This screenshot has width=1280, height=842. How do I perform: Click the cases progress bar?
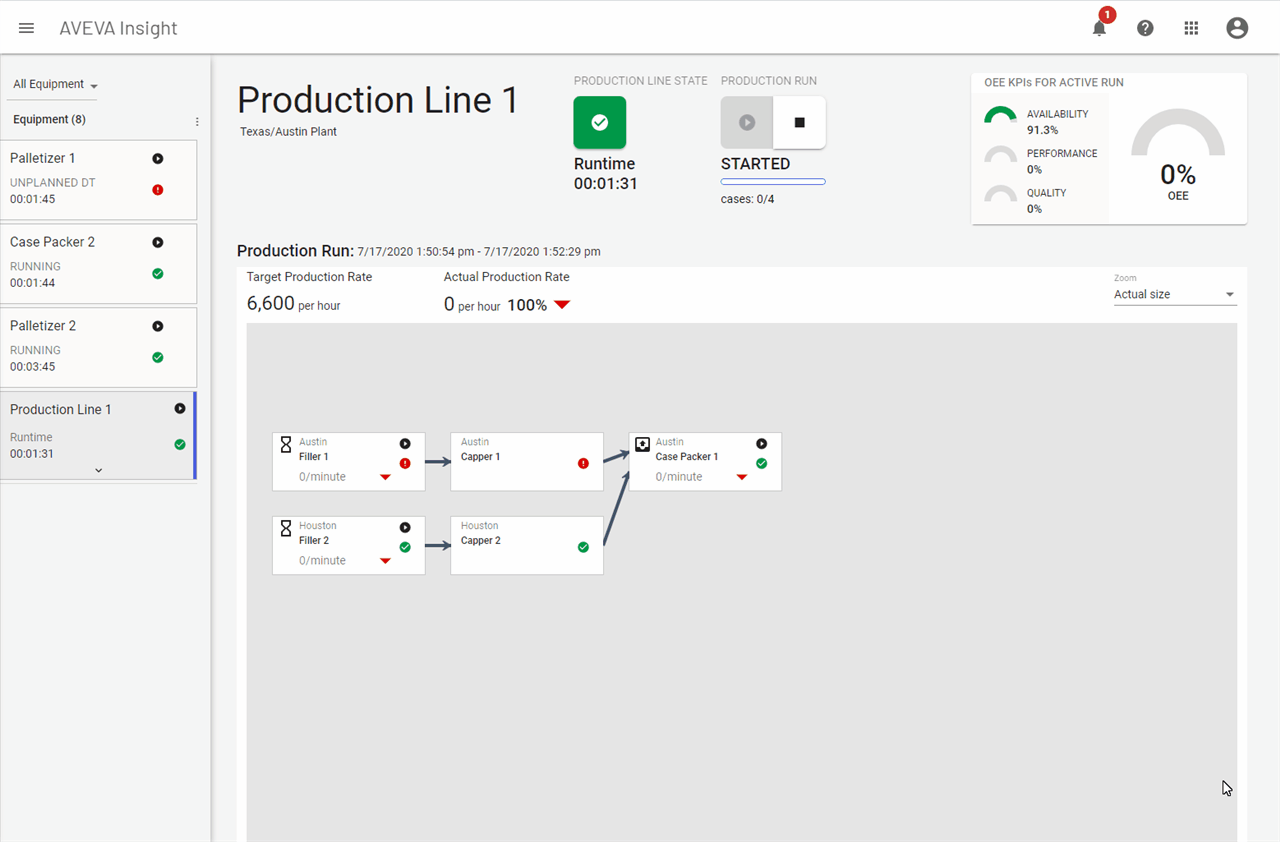[x=773, y=182]
